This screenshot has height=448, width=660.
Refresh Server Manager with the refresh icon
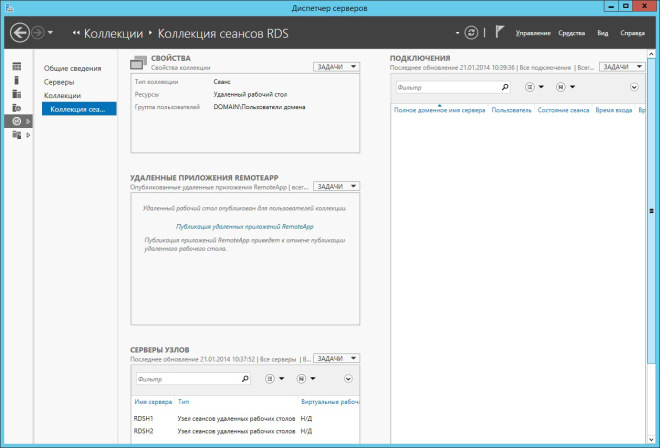click(471, 33)
